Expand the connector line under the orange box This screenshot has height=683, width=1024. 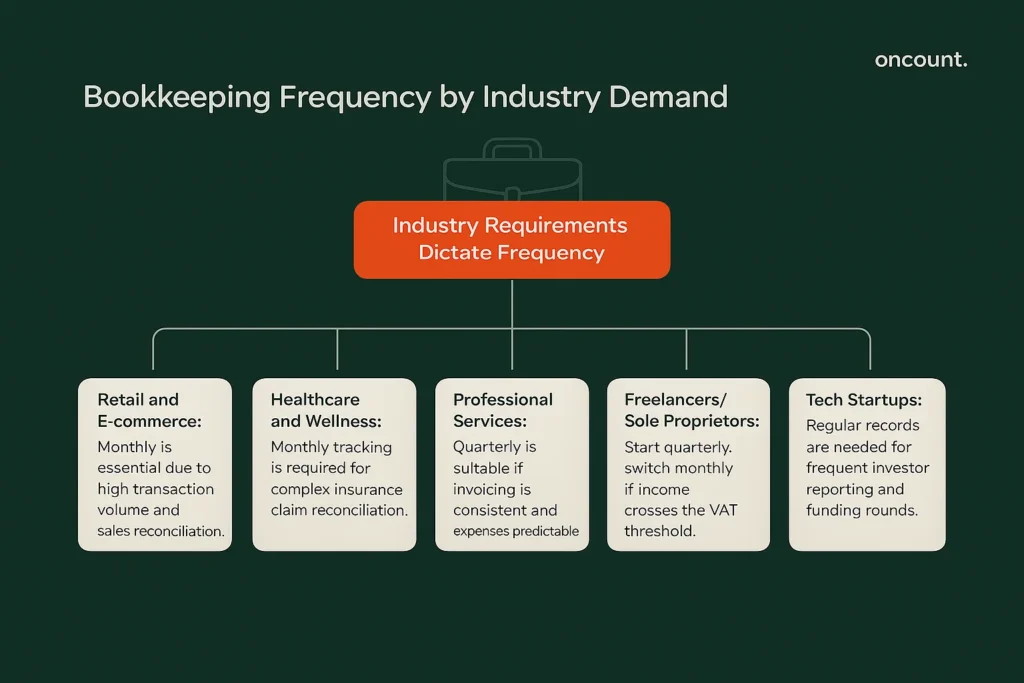tap(511, 302)
